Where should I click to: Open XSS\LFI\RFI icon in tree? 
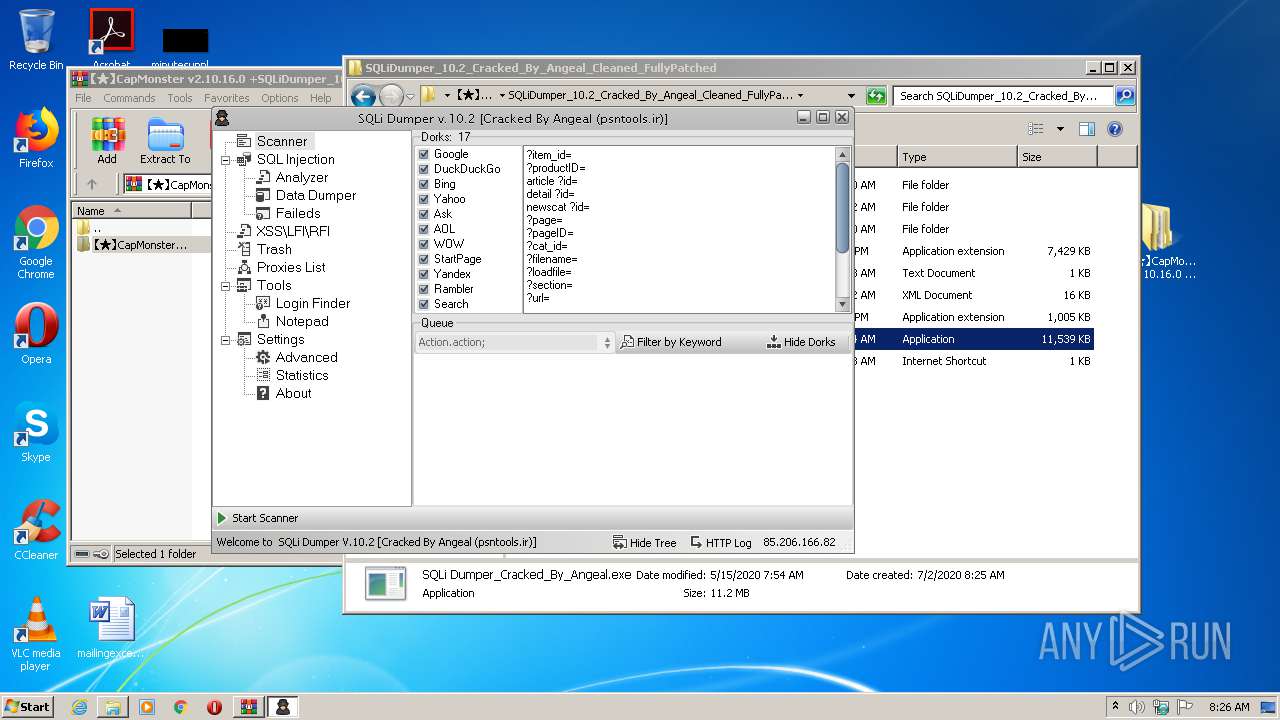(244, 231)
